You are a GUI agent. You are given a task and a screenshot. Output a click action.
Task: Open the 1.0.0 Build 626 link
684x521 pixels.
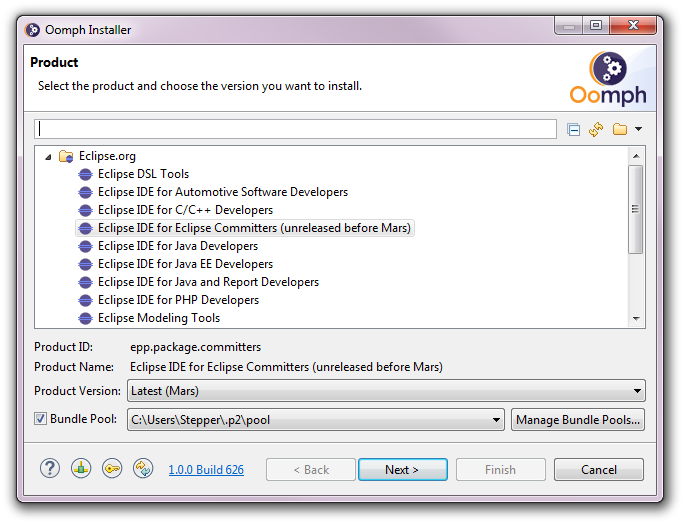(206, 470)
